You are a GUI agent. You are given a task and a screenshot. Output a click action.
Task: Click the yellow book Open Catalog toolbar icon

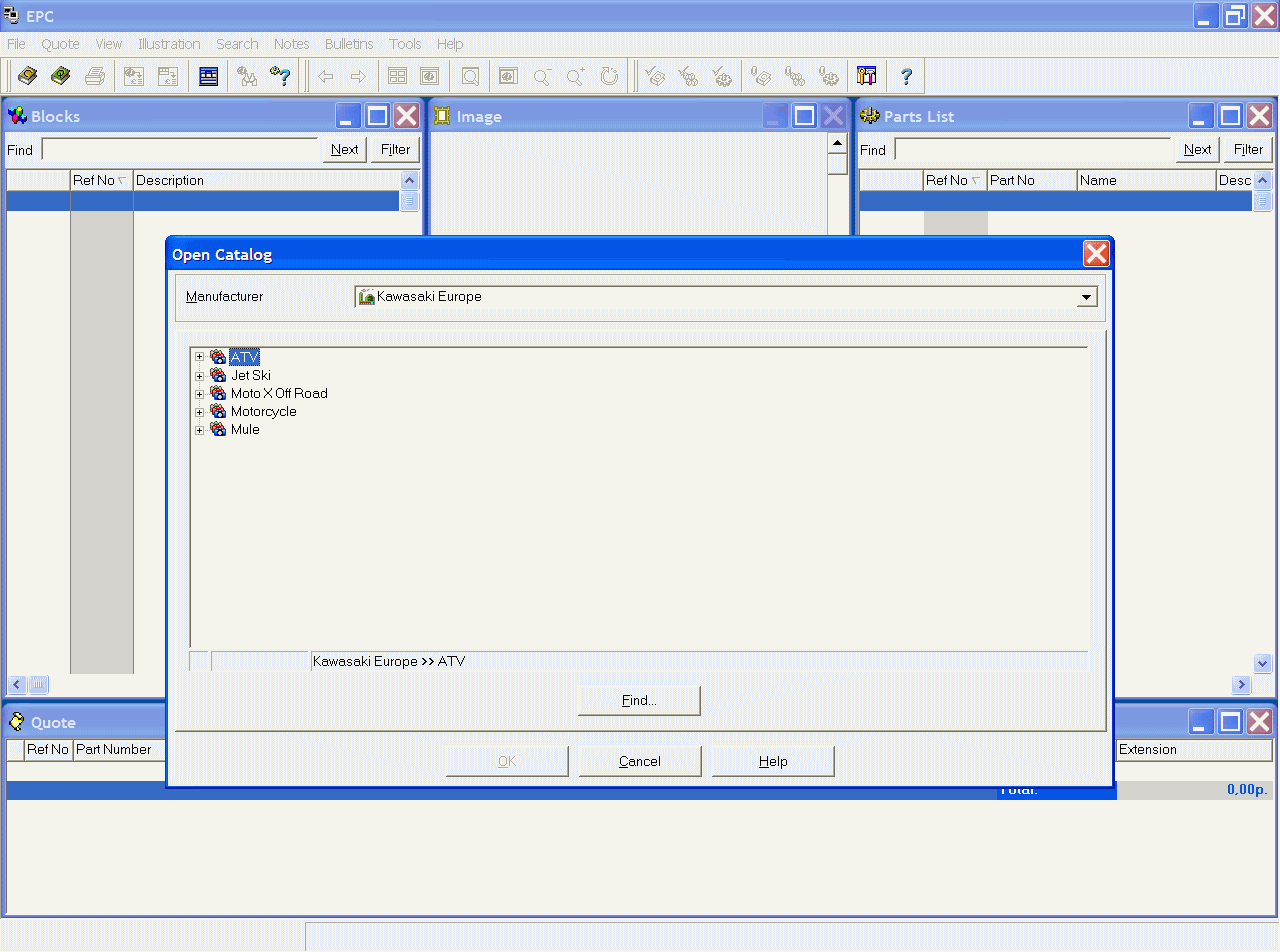coord(28,76)
